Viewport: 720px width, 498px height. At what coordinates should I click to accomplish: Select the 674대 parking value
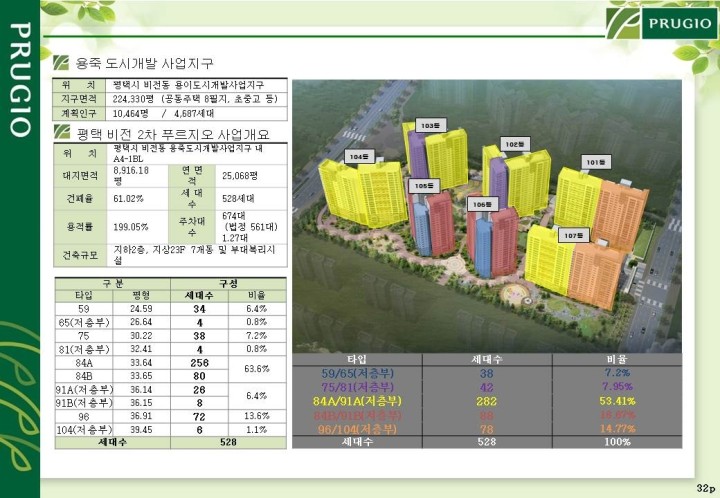pos(234,216)
